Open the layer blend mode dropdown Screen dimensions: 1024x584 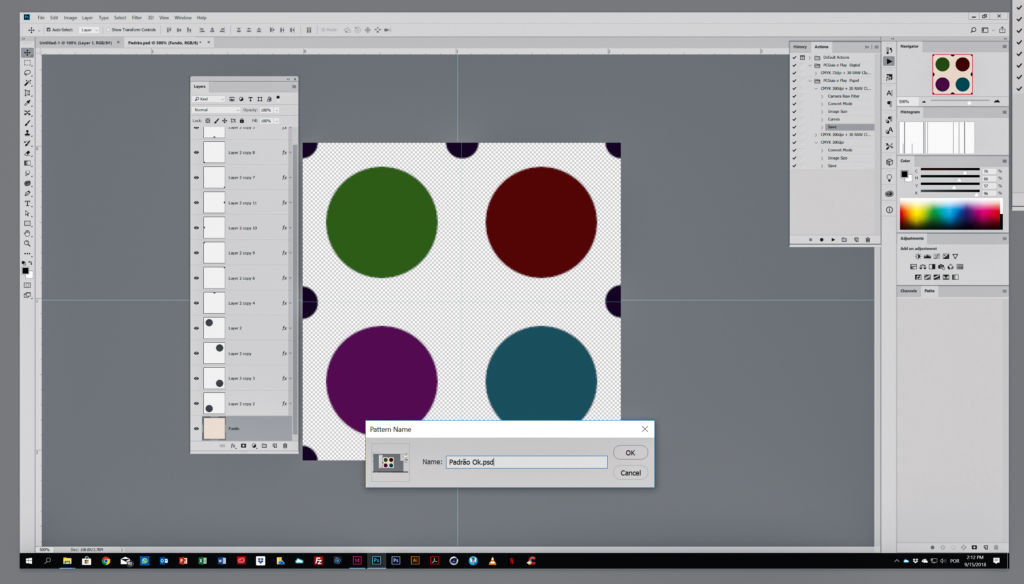coord(216,110)
